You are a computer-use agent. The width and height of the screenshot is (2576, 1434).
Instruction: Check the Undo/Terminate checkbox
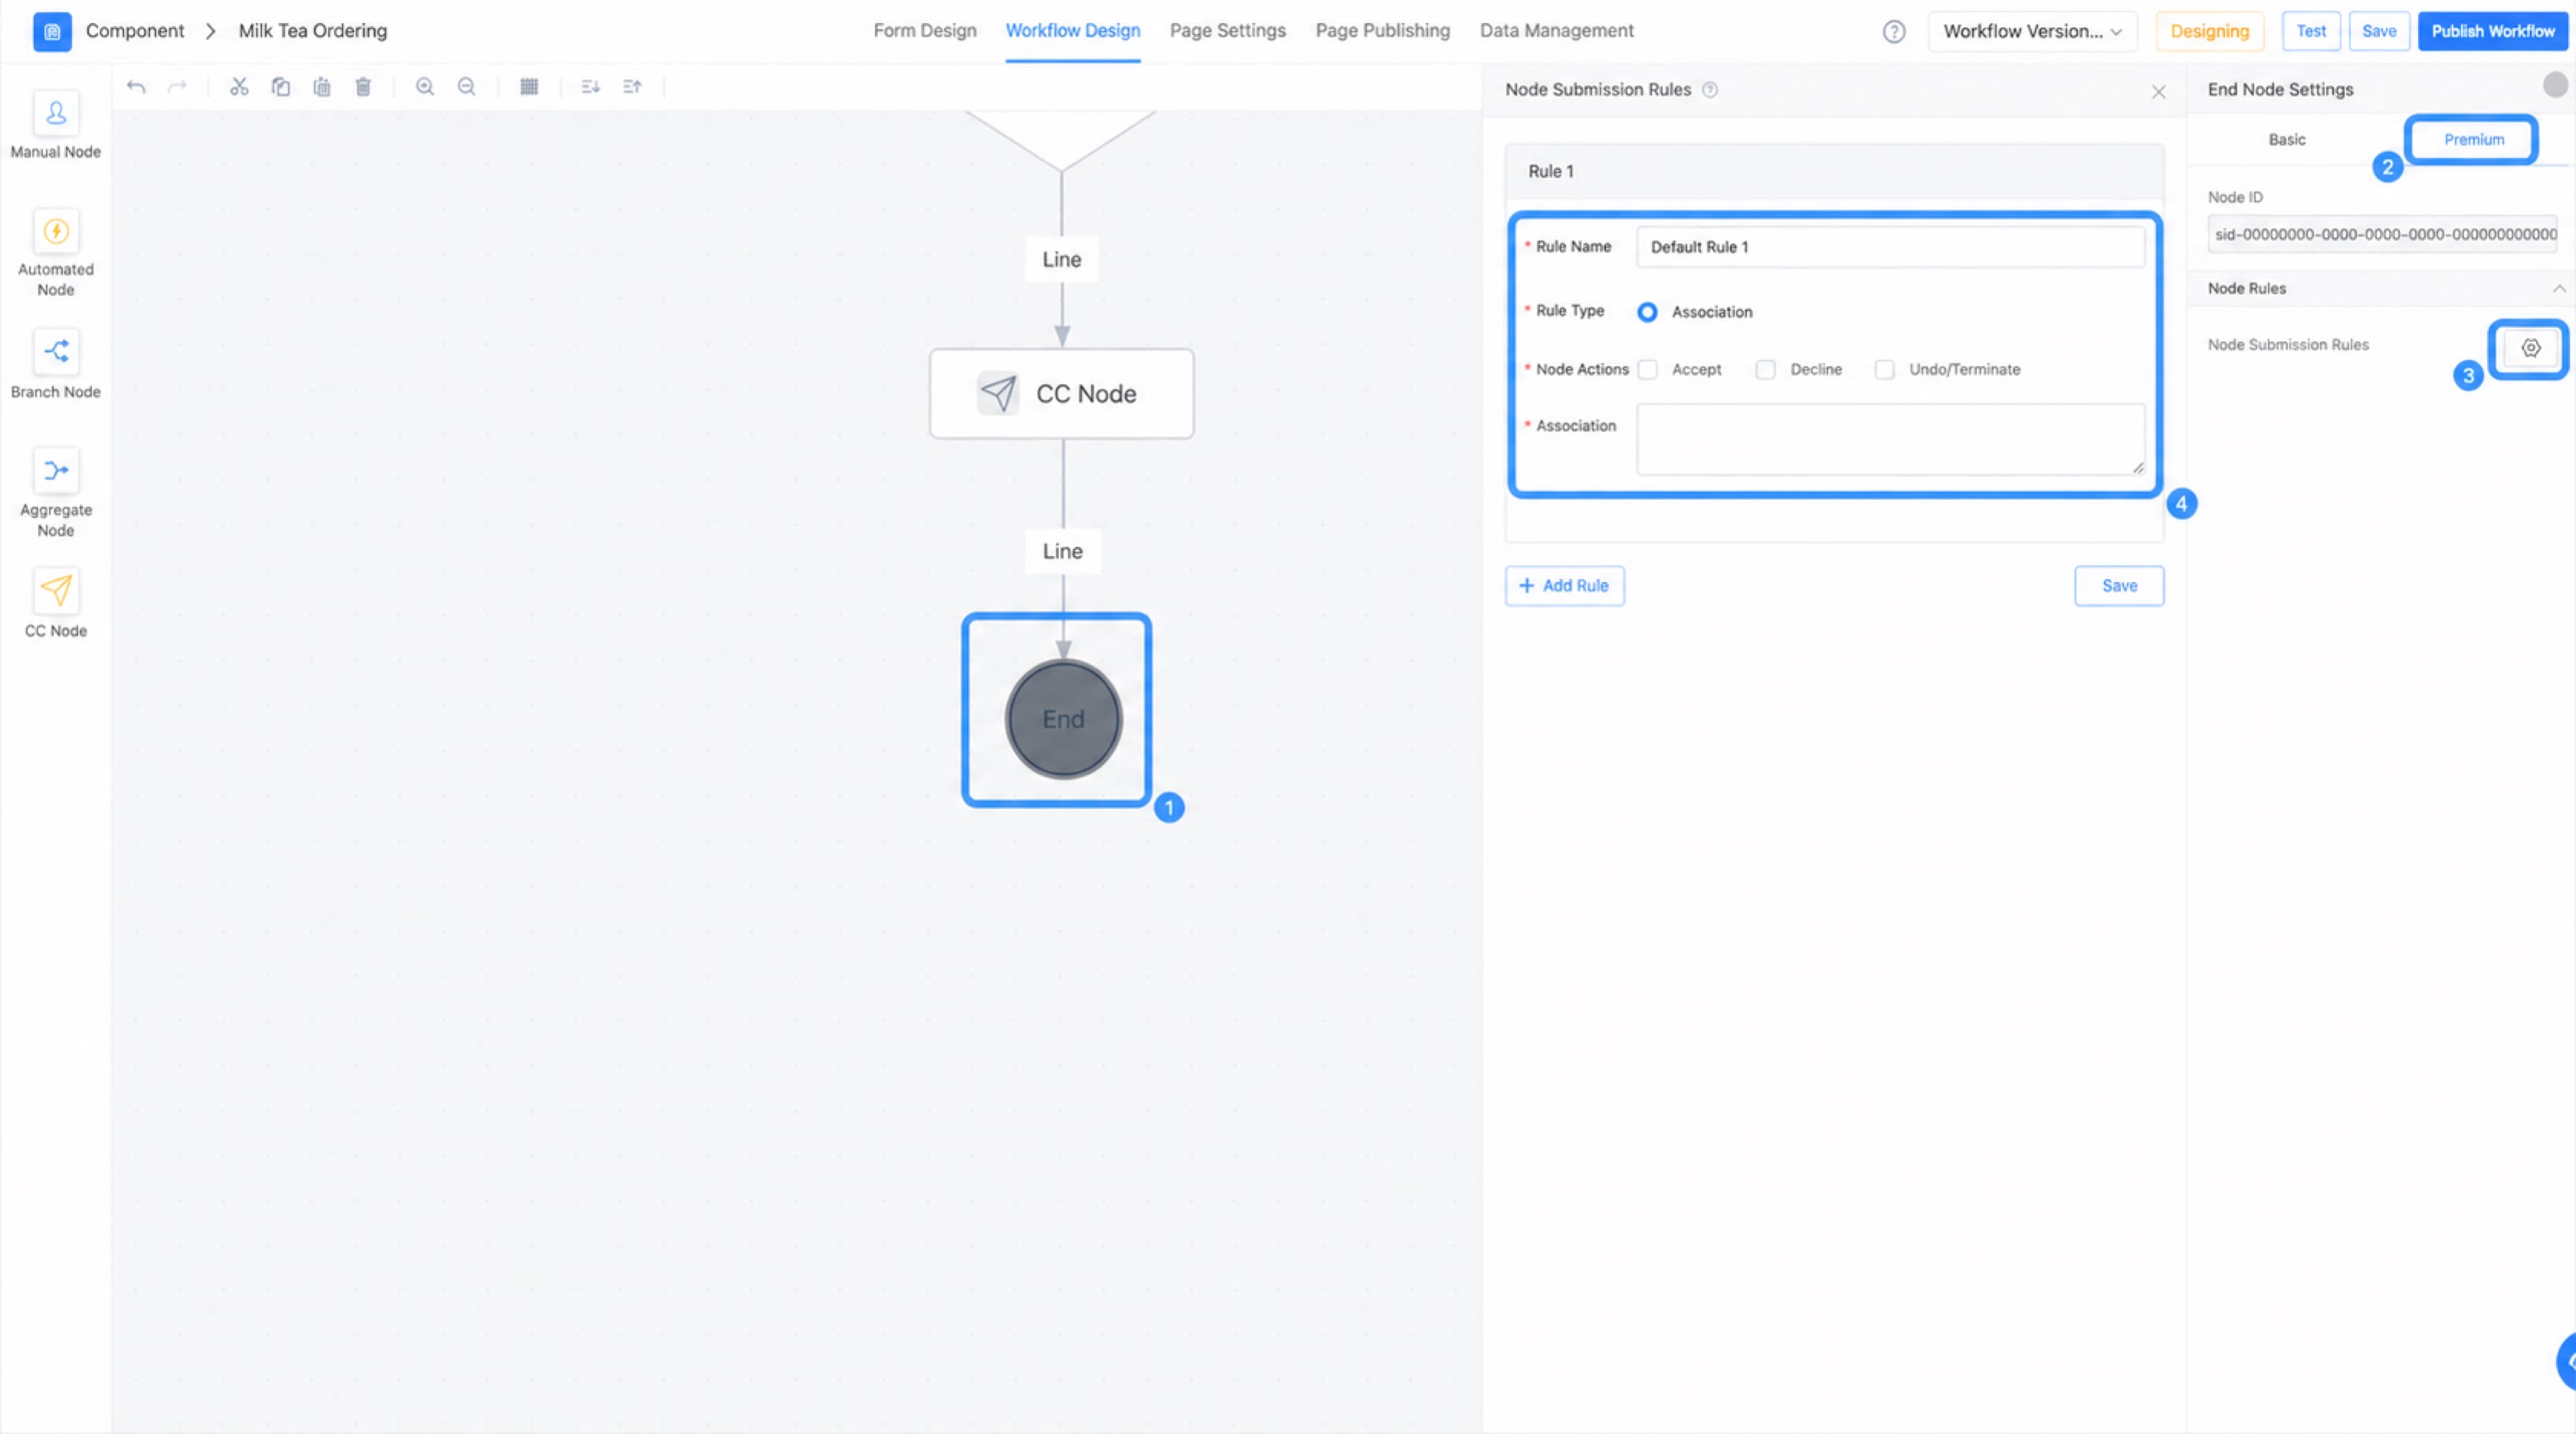tap(1885, 370)
